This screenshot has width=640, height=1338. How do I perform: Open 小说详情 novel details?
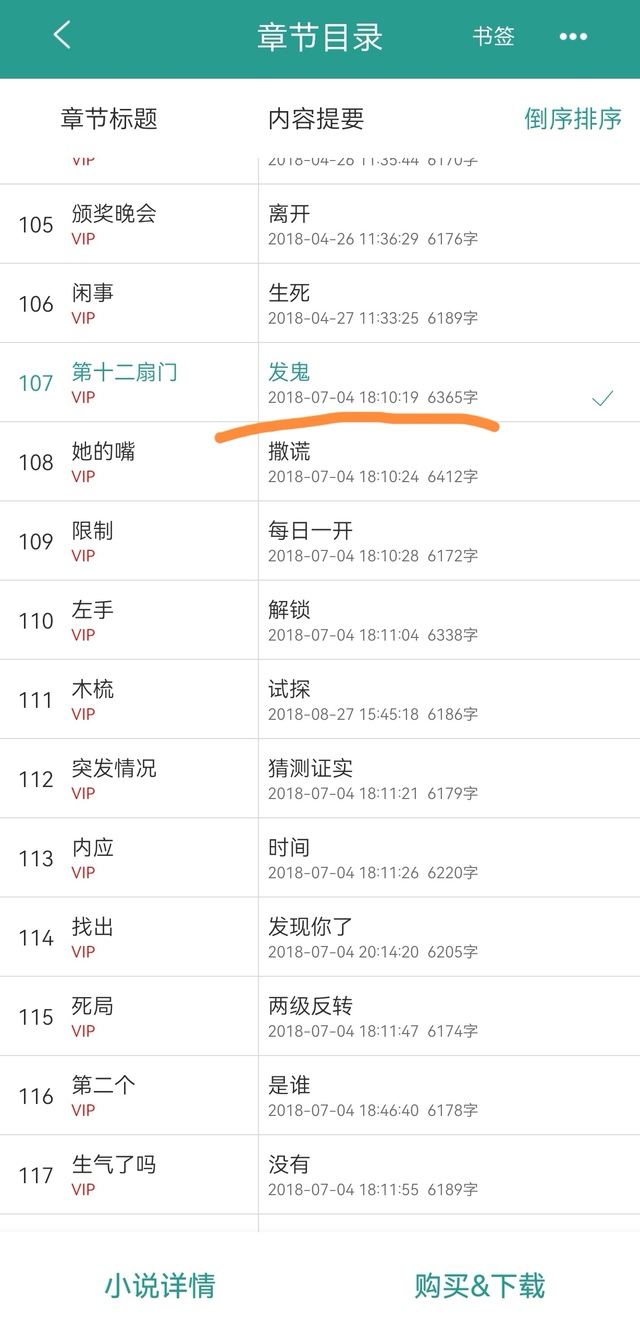coord(160,1285)
